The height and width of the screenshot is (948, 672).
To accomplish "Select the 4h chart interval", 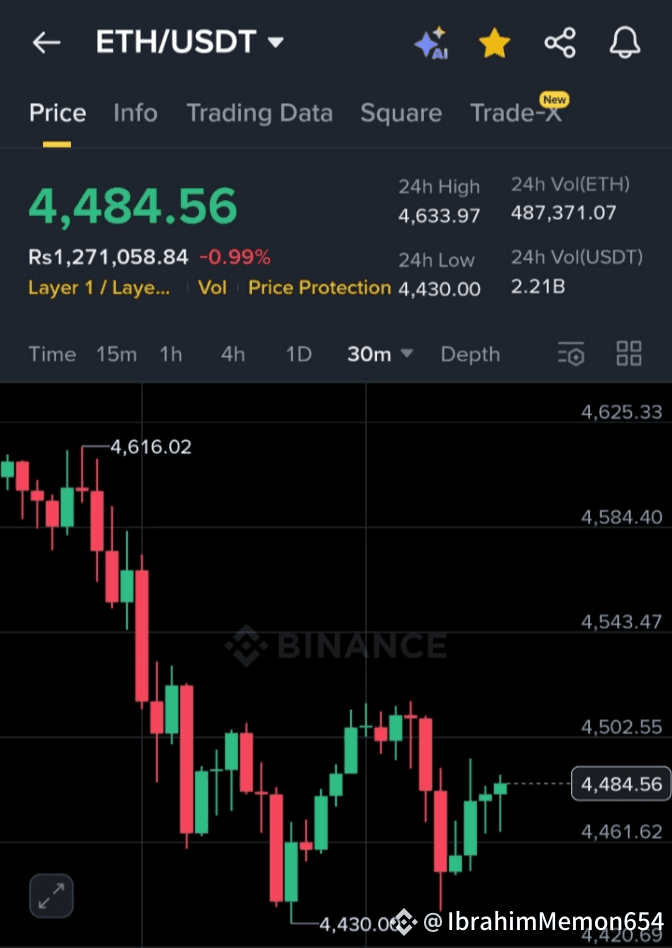I will [233, 354].
